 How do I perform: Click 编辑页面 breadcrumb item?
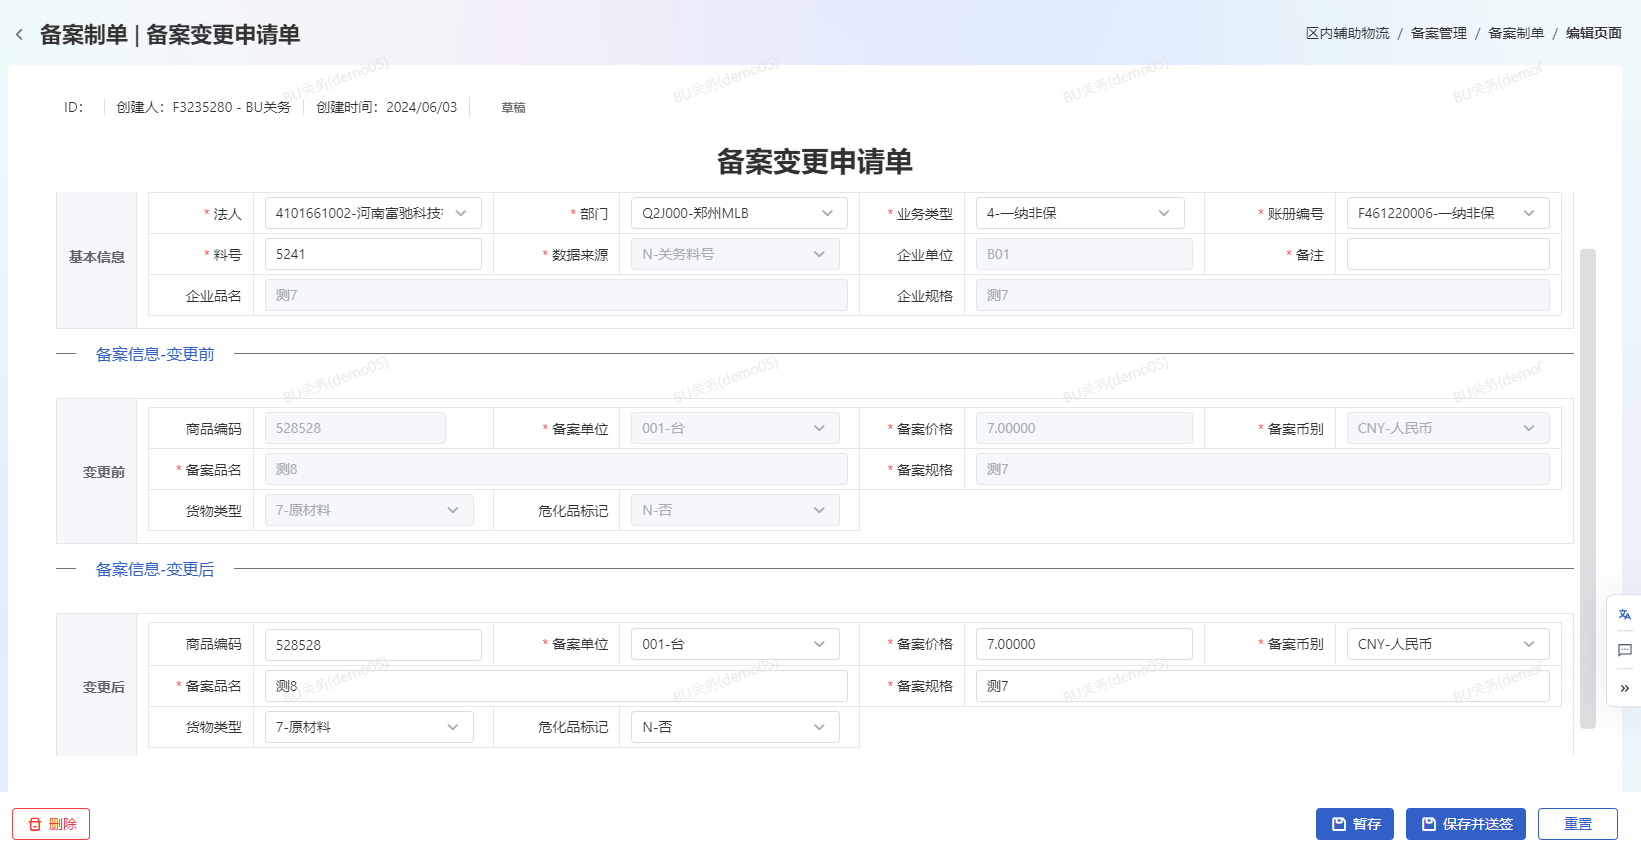tap(1594, 33)
